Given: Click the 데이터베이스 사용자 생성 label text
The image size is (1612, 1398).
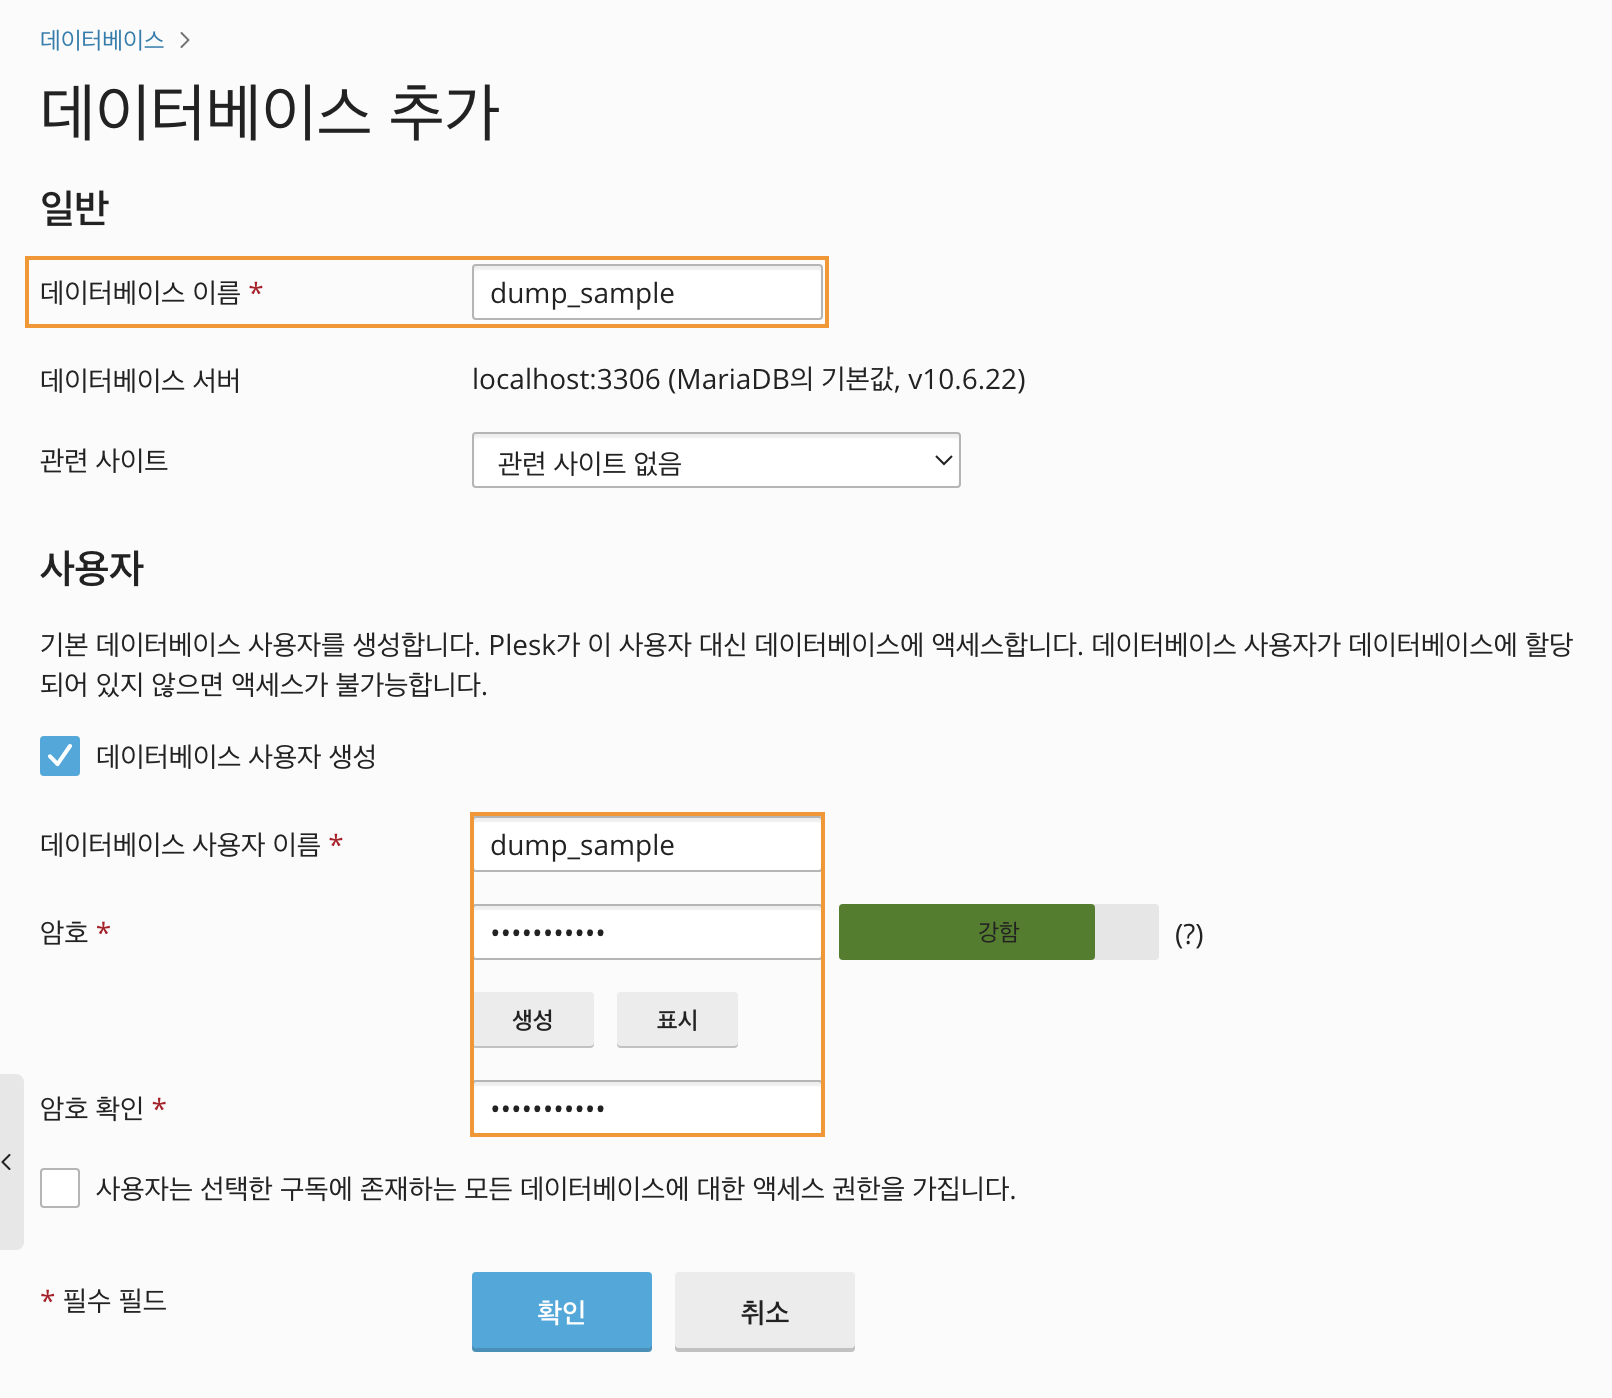Looking at the screenshot, I should tap(236, 756).
